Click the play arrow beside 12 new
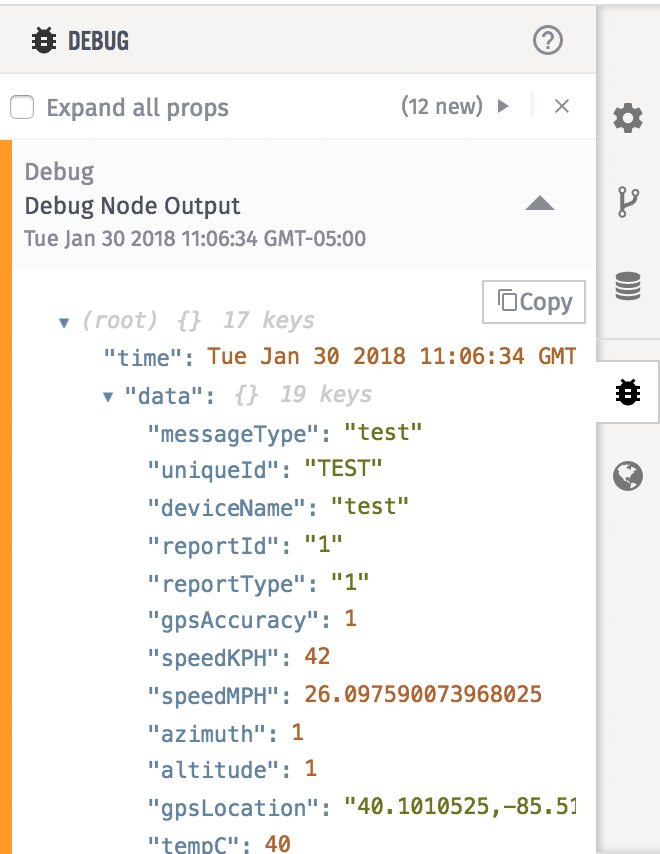 [504, 106]
